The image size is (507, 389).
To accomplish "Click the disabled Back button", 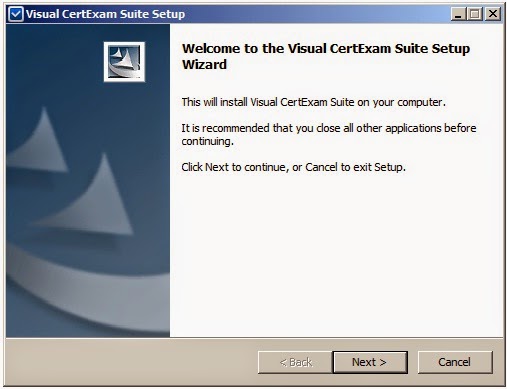I will pos(295,362).
